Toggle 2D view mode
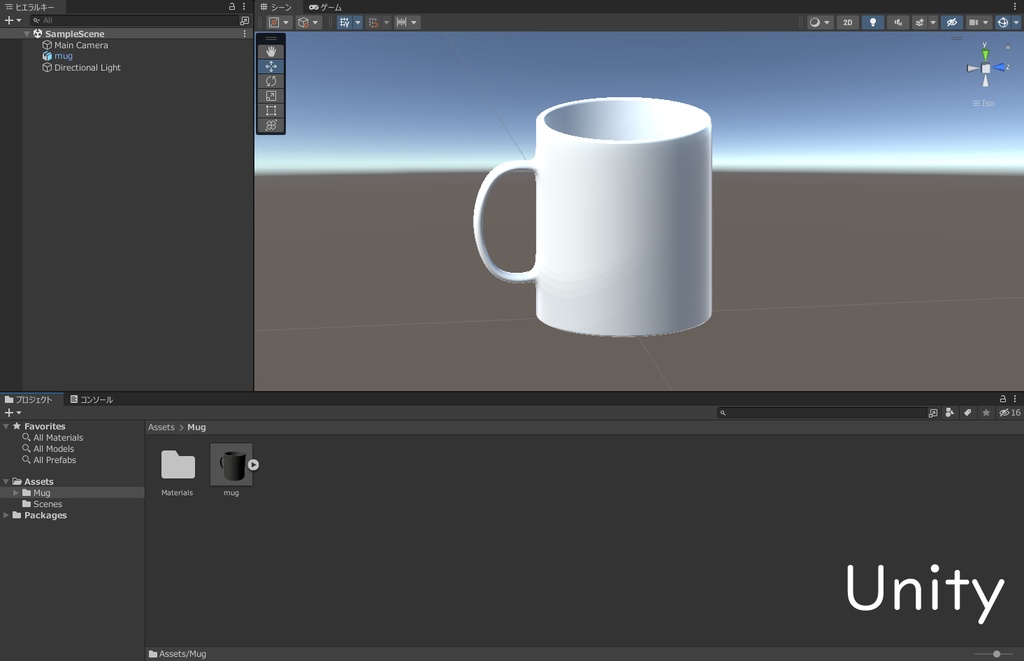 847,22
